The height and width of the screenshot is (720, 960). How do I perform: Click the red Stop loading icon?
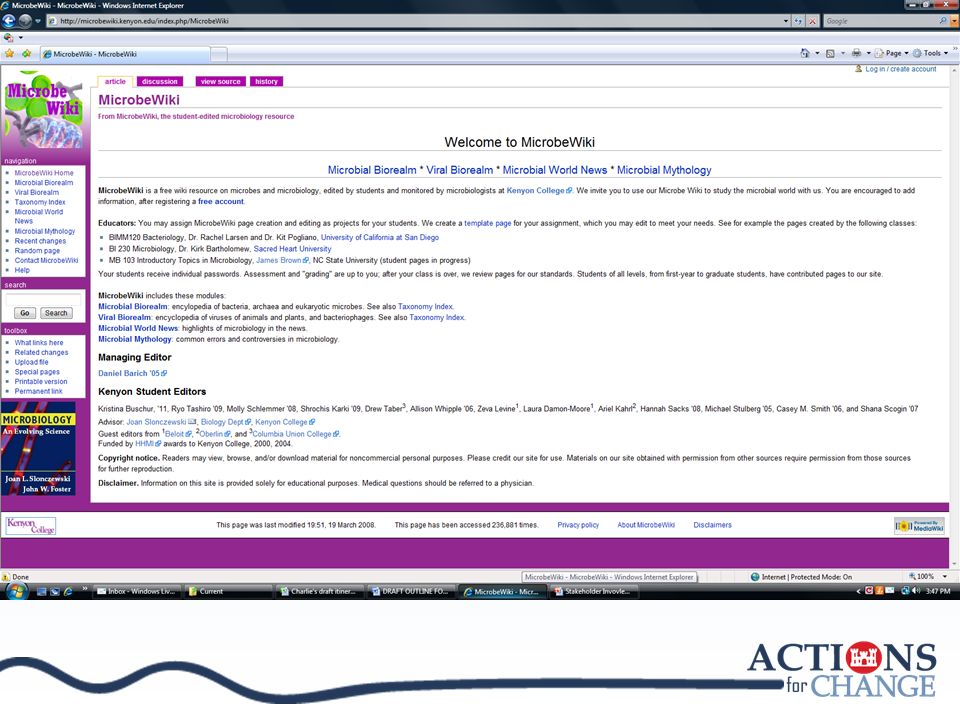pyautogui.click(x=812, y=21)
